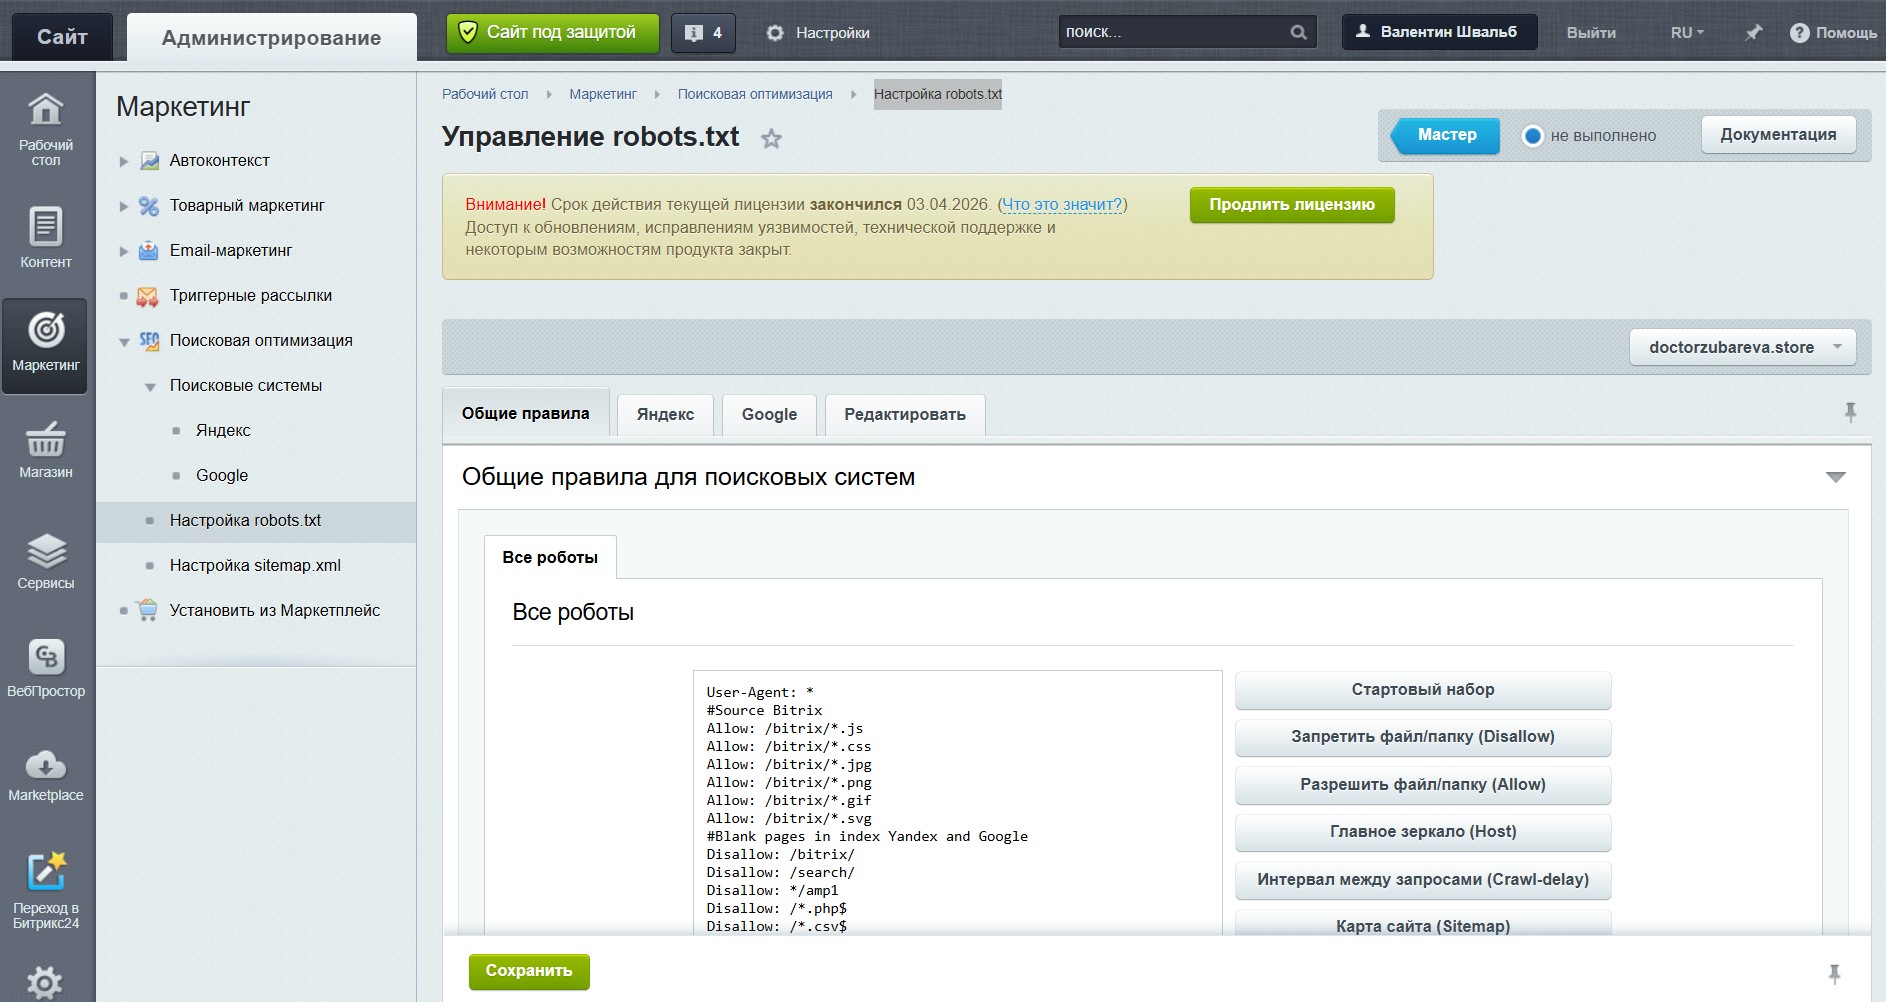Open the Сайт top tab
1886x1002 pixels.
tap(62, 37)
